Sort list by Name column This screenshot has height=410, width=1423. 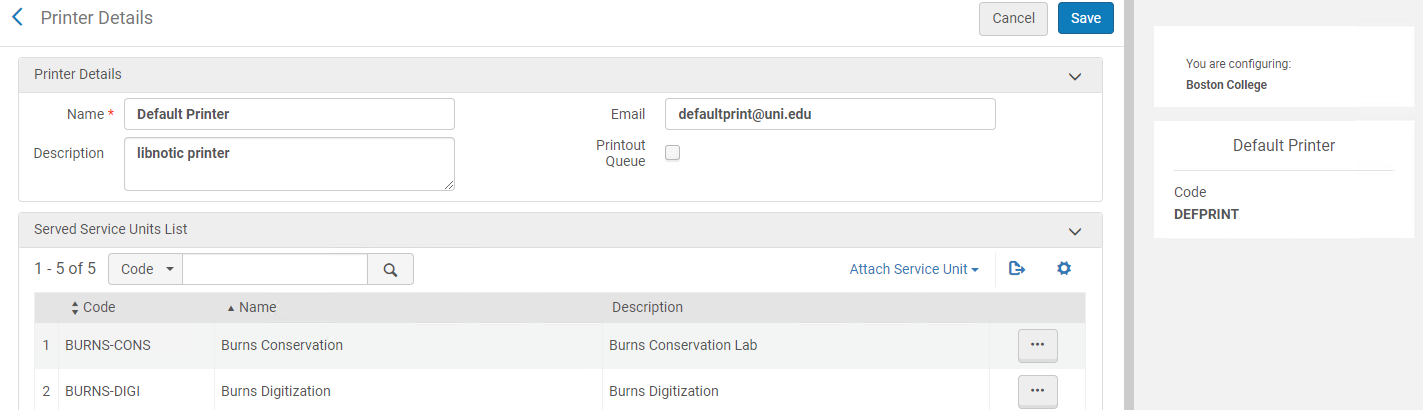257,308
